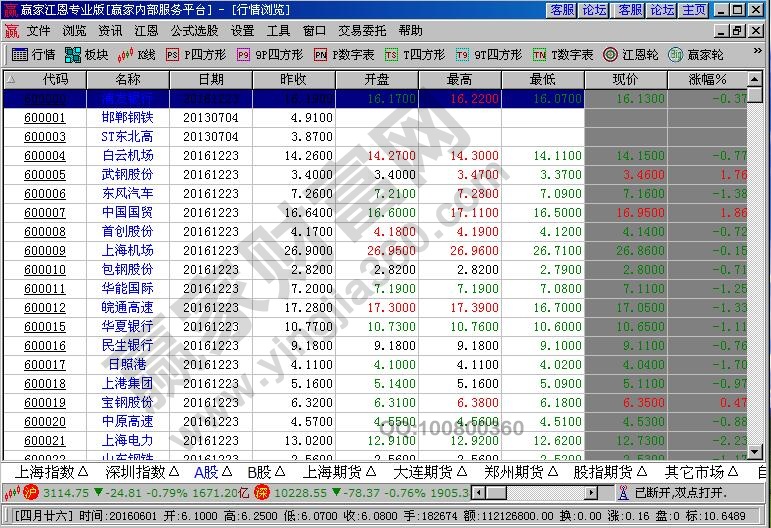Screen dimensions: 771x528
Task: Open the 交易委托 menu
Action: [364, 31]
